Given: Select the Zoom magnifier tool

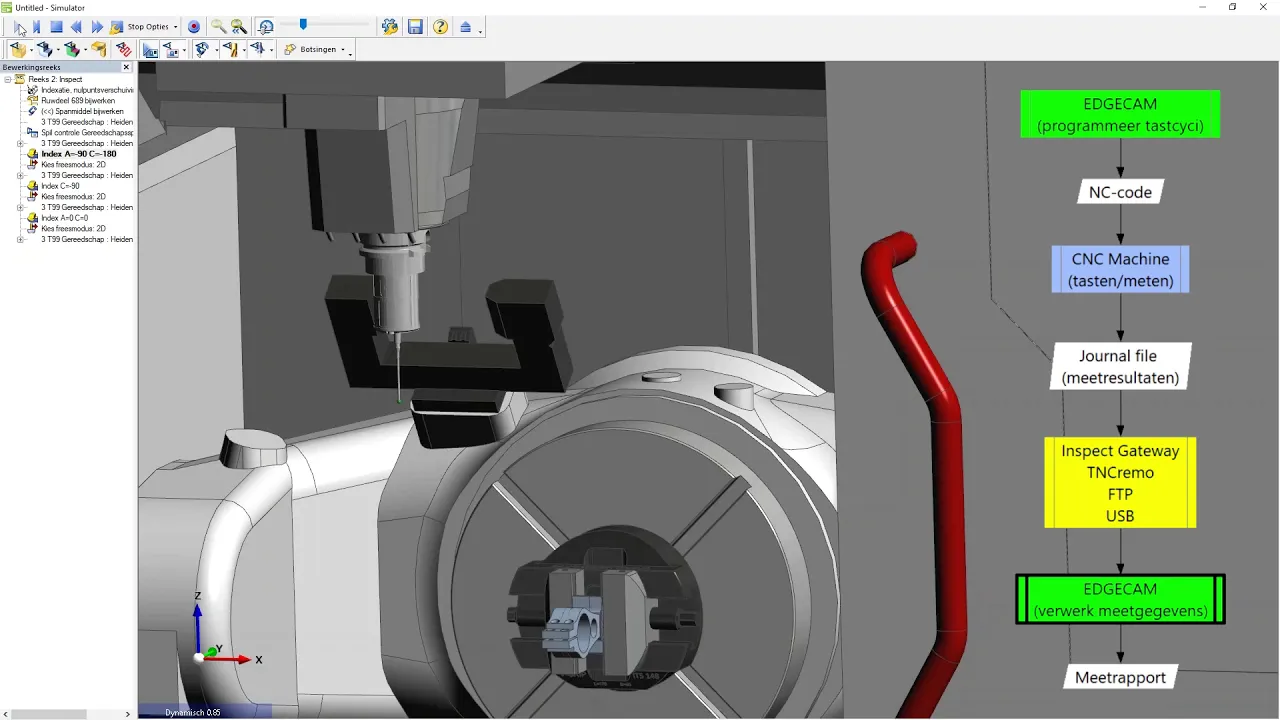Looking at the screenshot, I should pyautogui.click(x=218, y=27).
